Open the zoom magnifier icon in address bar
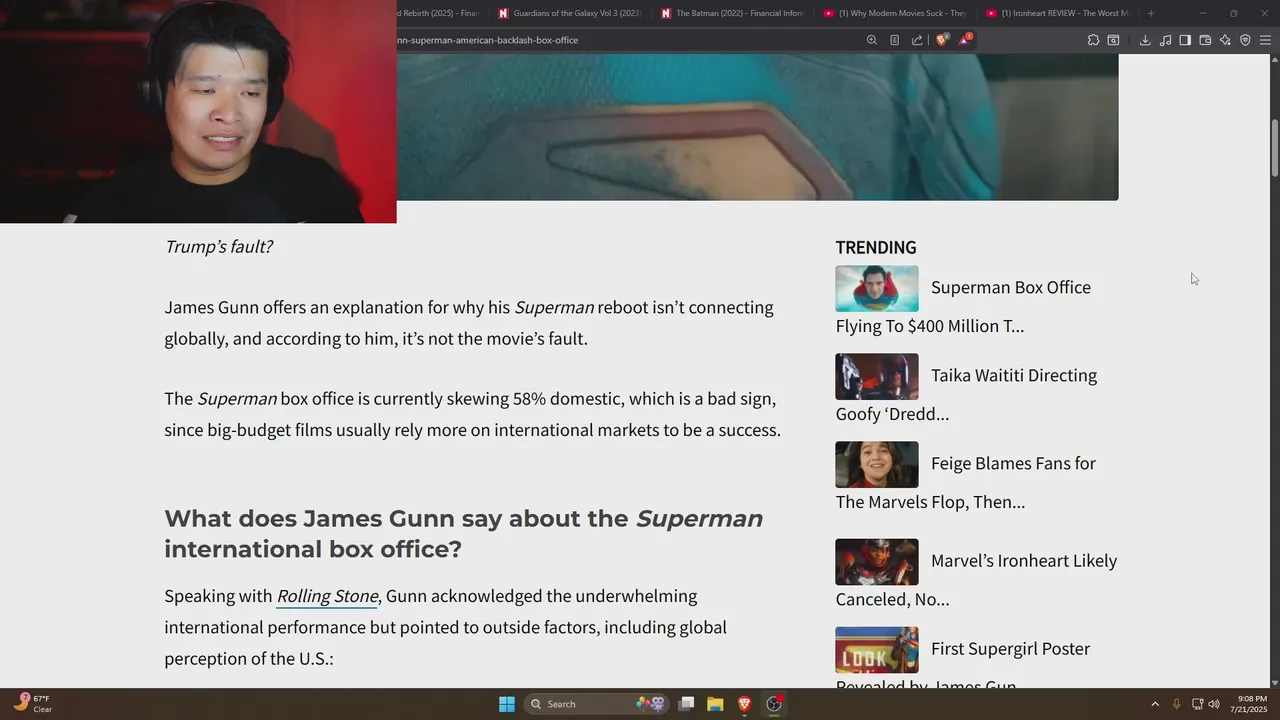Image resolution: width=1280 pixels, height=720 pixels. [x=872, y=40]
